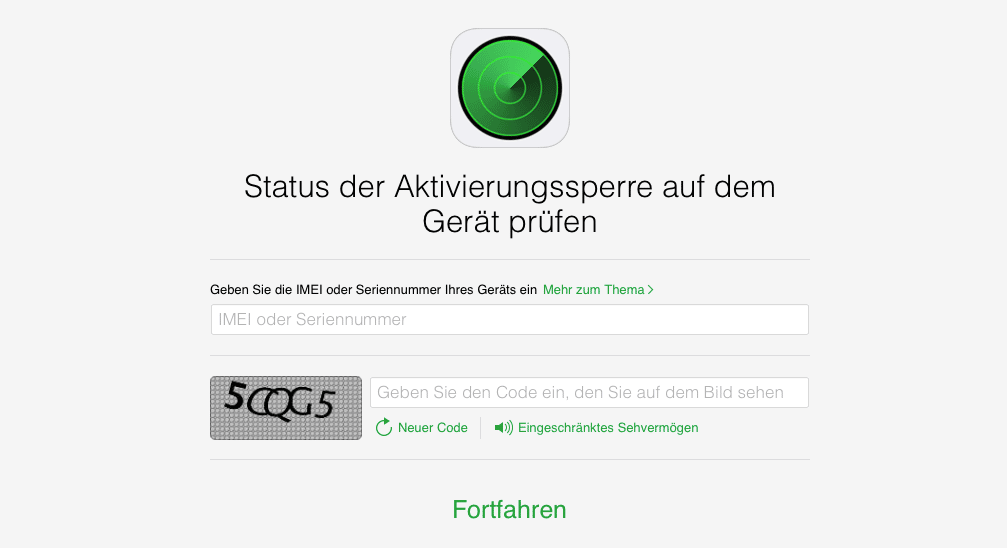Request a new captcha via Neuer Code text
Image resolution: width=1007 pixels, height=548 pixels.
[x=433, y=428]
